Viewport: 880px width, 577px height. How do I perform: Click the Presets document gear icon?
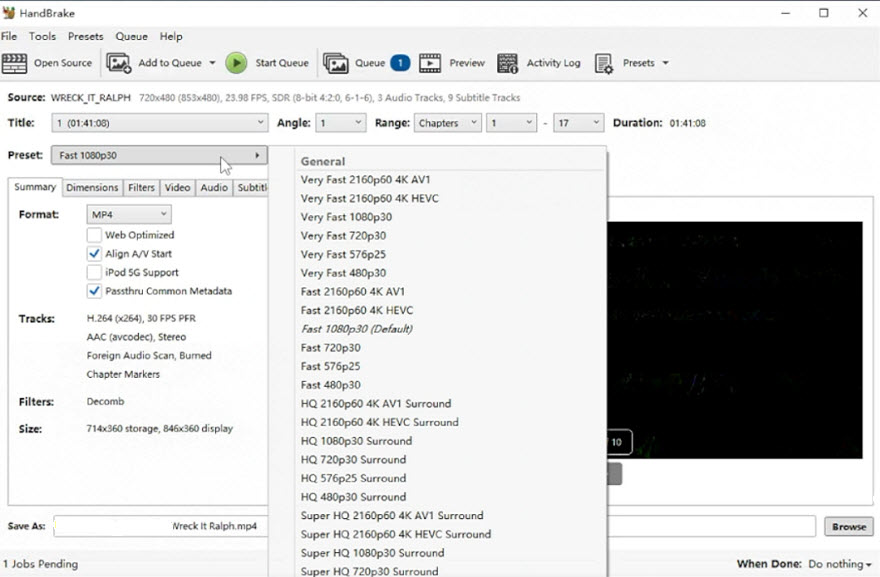(604, 63)
